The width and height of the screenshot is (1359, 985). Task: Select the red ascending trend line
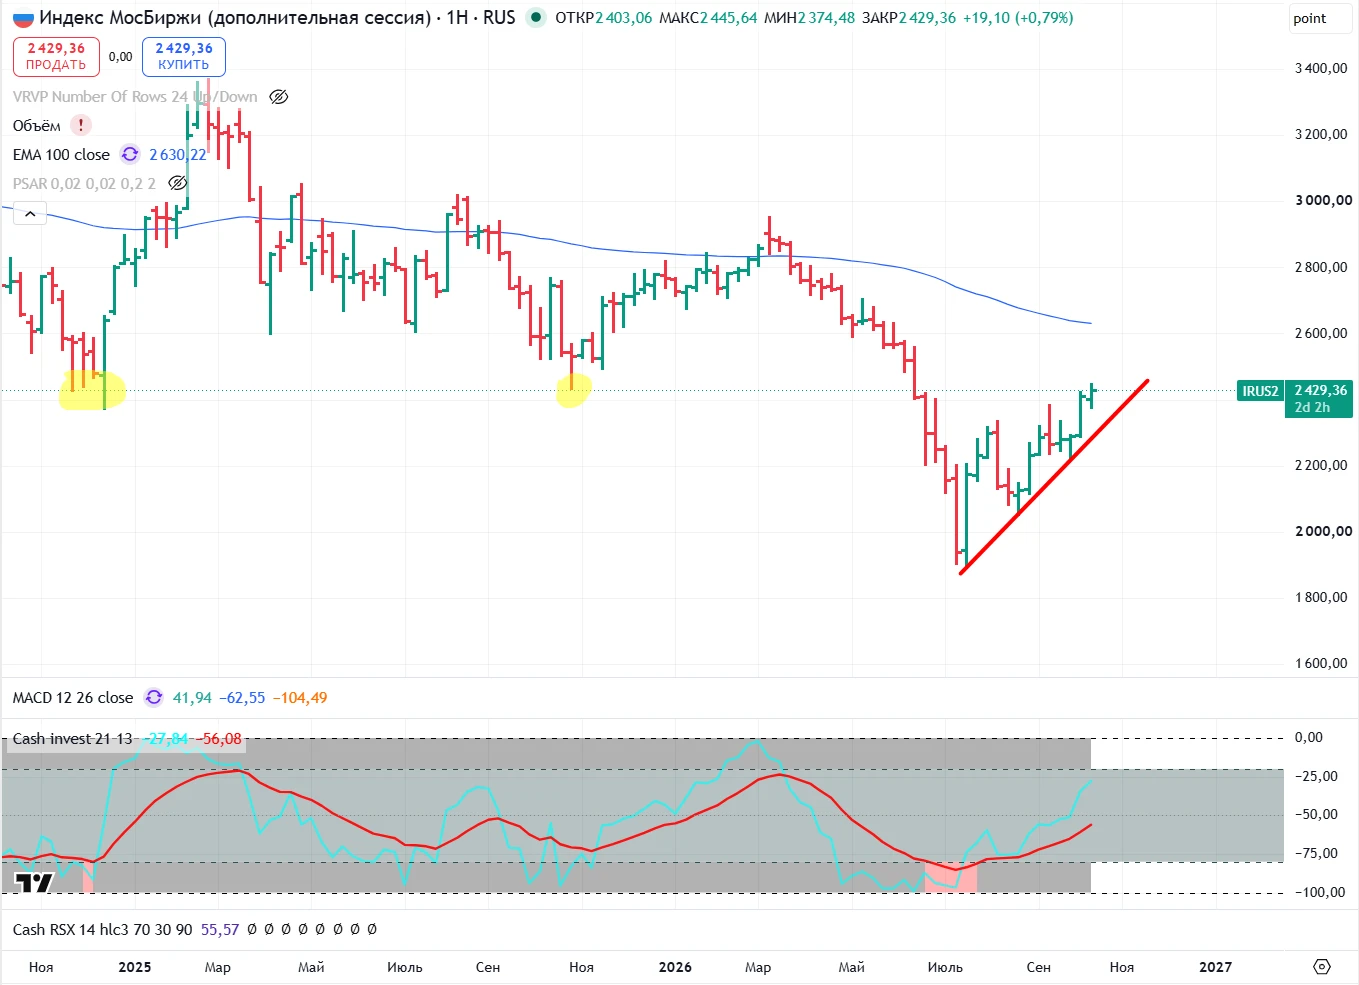pyautogui.click(x=1053, y=477)
